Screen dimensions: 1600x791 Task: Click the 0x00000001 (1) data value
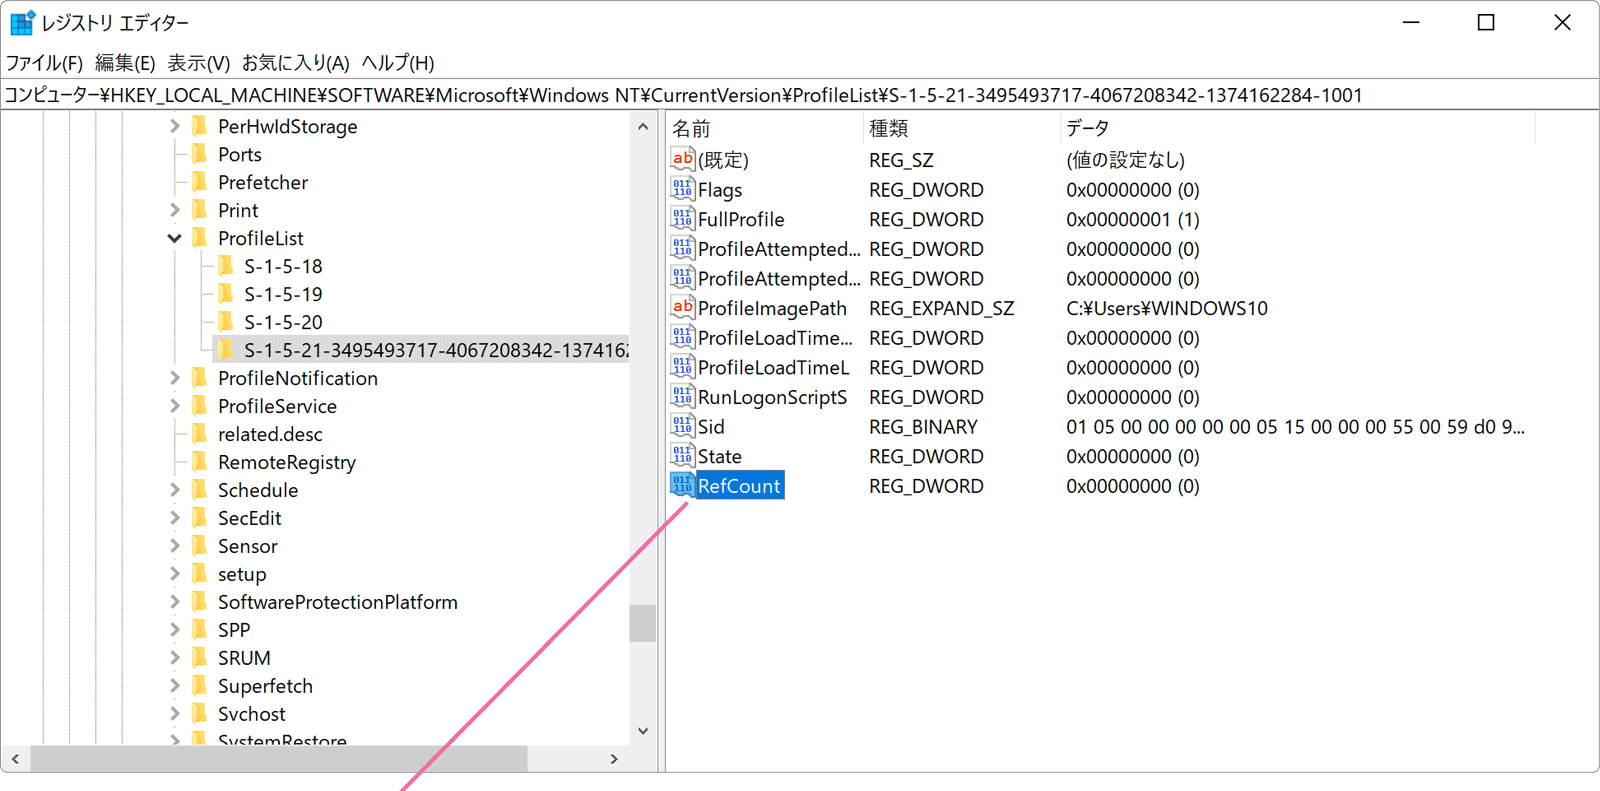tap(1132, 219)
